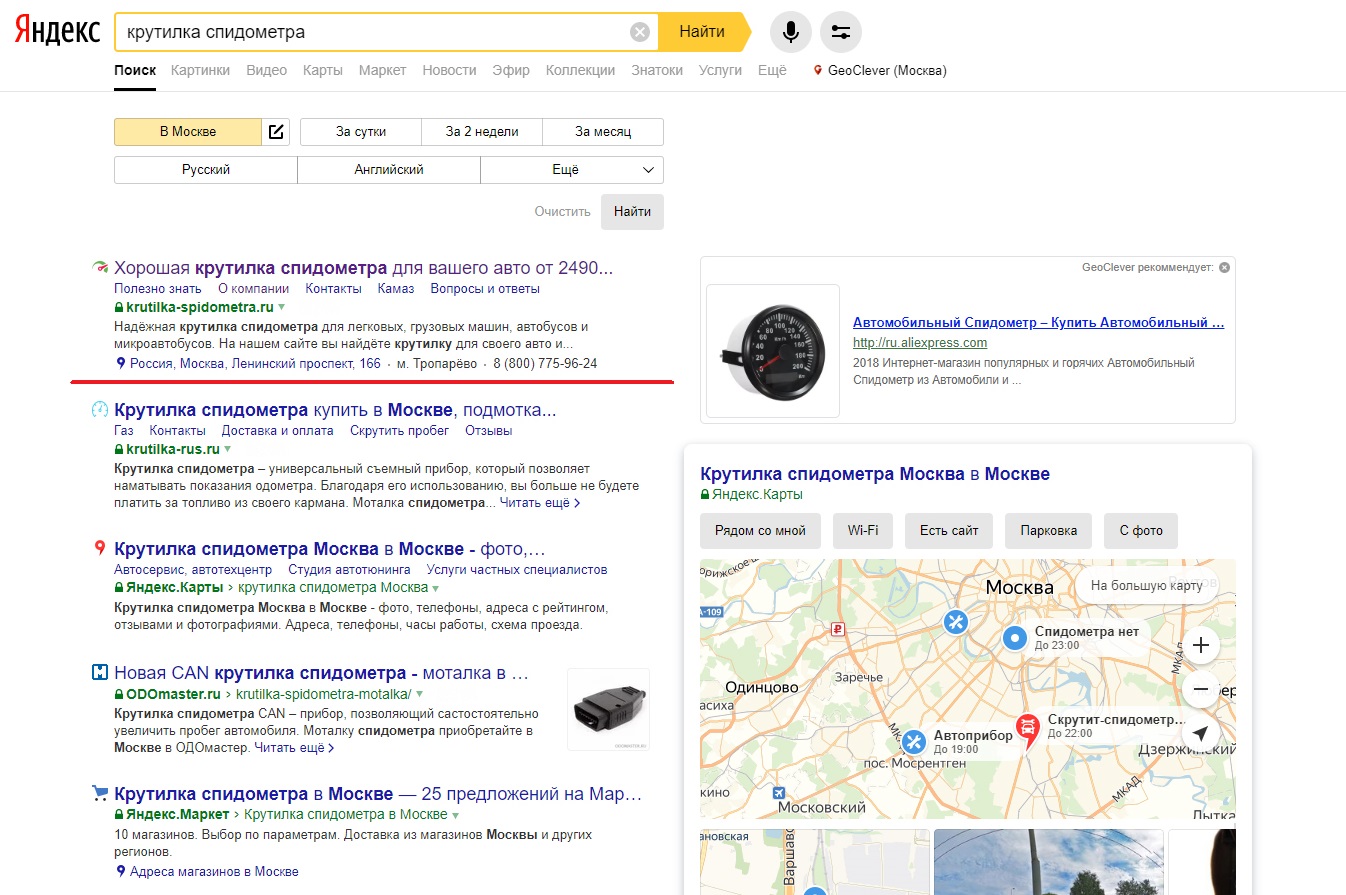Screen dimensions: 1346x895
Task: Click the ODOmaster result favicon
Action: [x=99, y=672]
